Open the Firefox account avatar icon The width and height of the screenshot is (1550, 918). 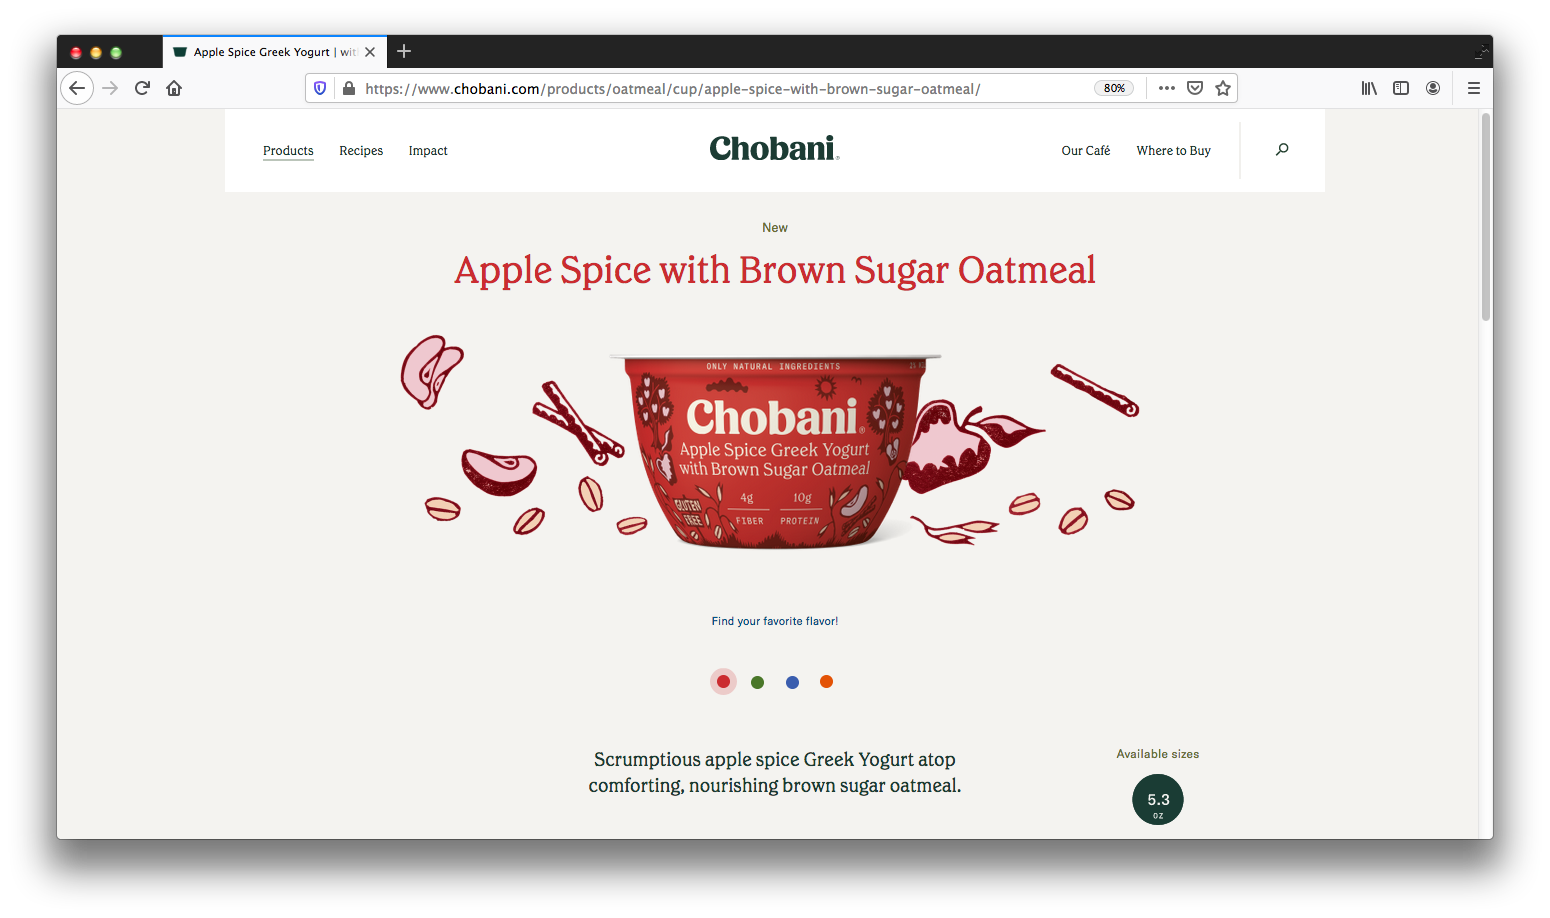(x=1433, y=88)
